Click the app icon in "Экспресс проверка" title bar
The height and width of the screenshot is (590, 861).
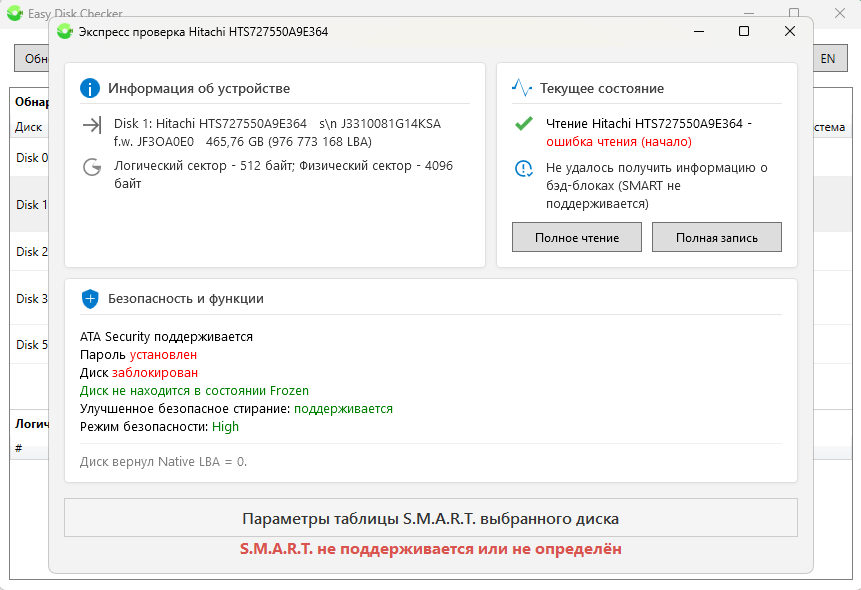point(65,31)
